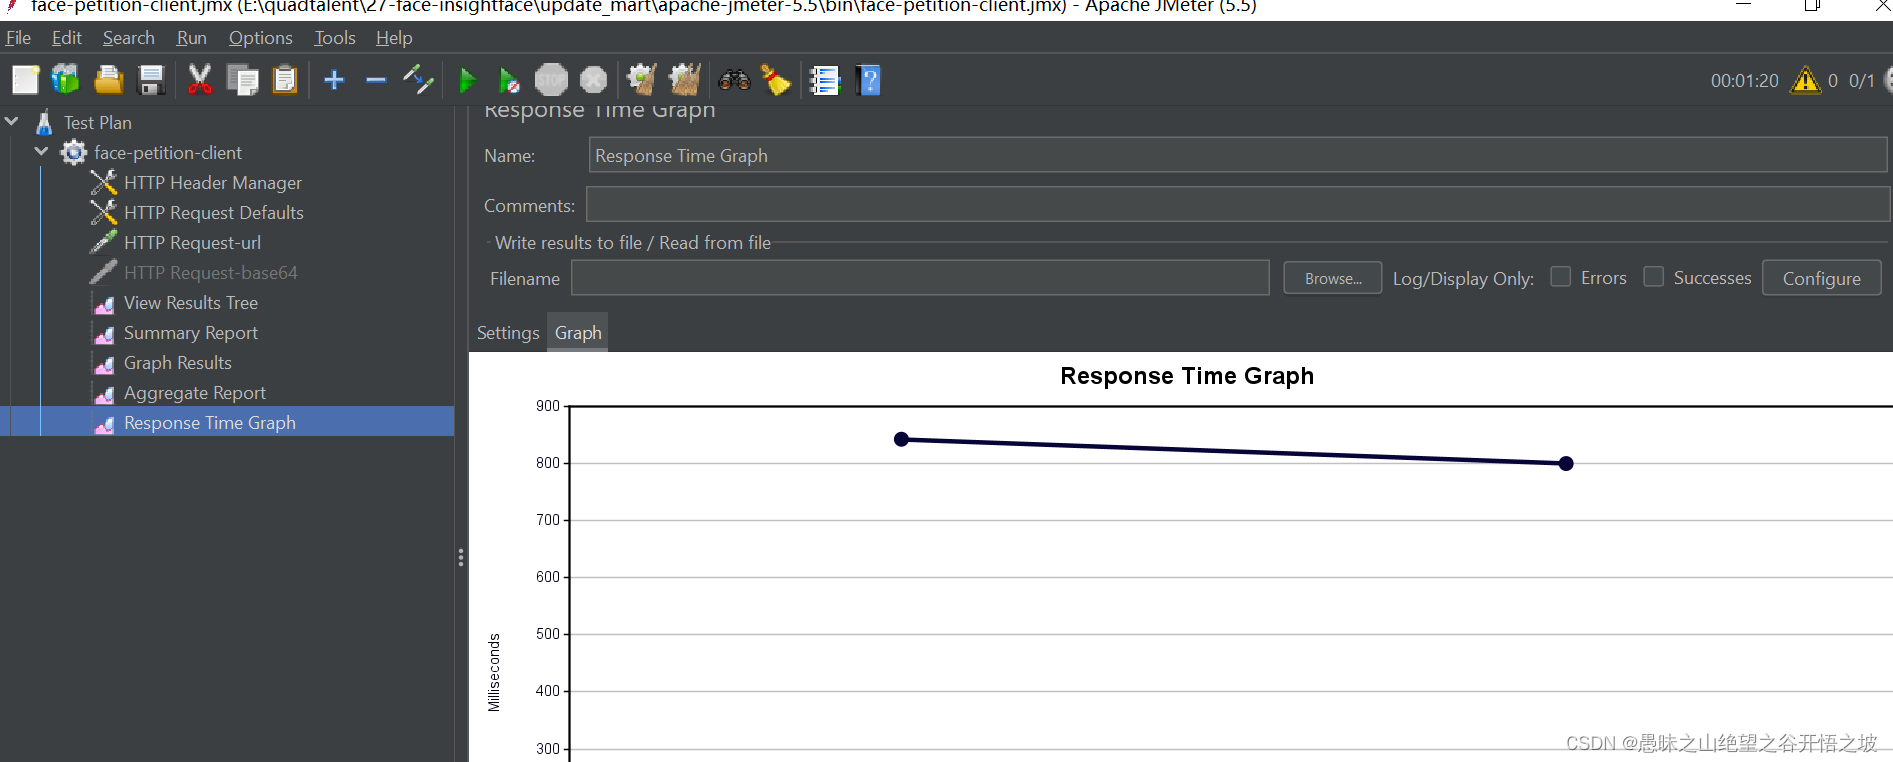
Task: Select Summary Report listener
Action: (x=191, y=333)
